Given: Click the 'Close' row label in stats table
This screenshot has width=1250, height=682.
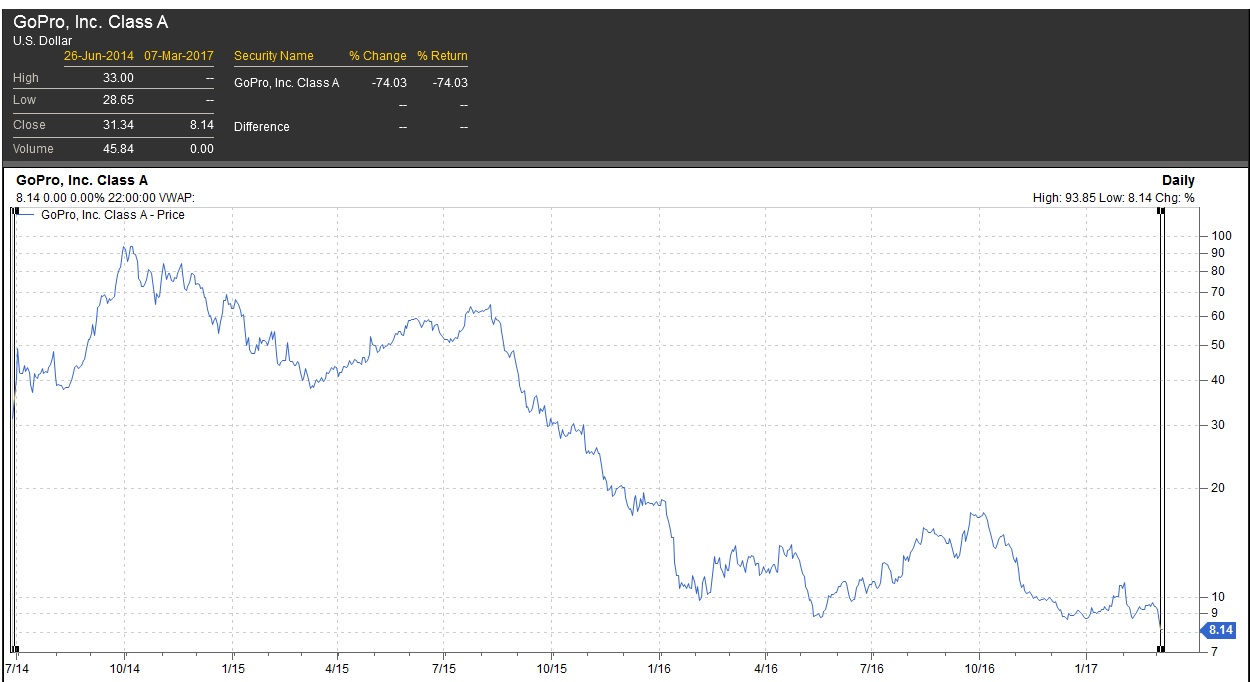Looking at the screenshot, I should tap(29, 125).
